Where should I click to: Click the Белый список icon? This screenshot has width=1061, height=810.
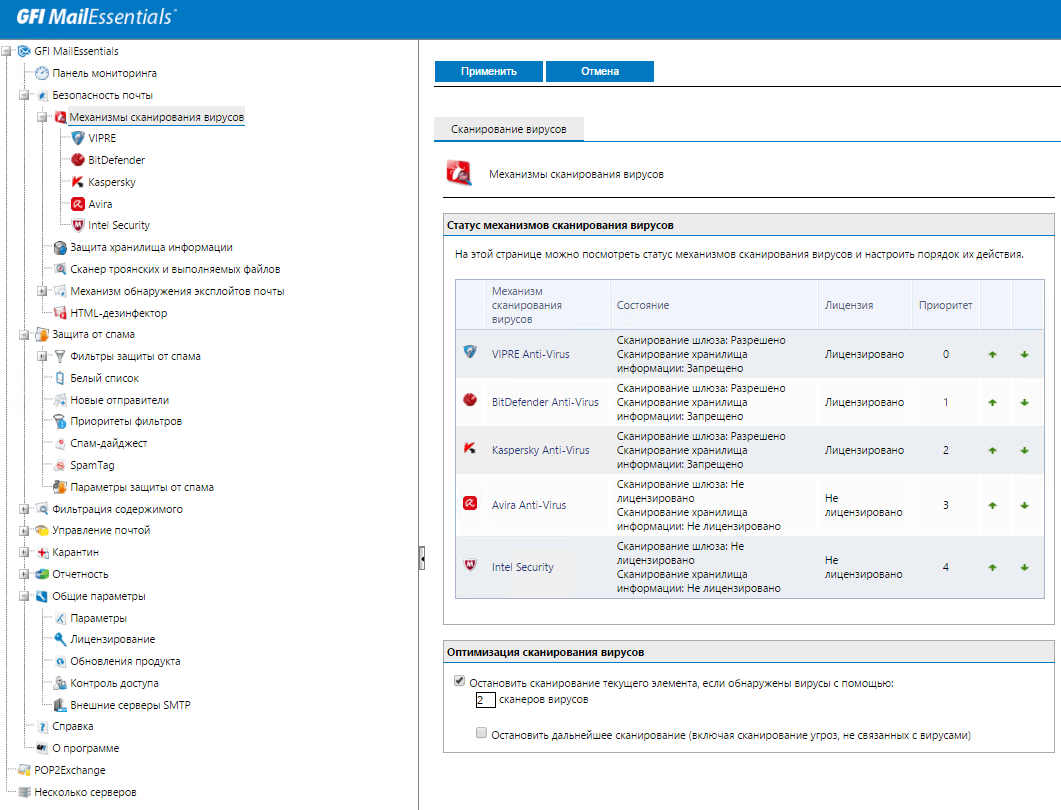click(60, 378)
